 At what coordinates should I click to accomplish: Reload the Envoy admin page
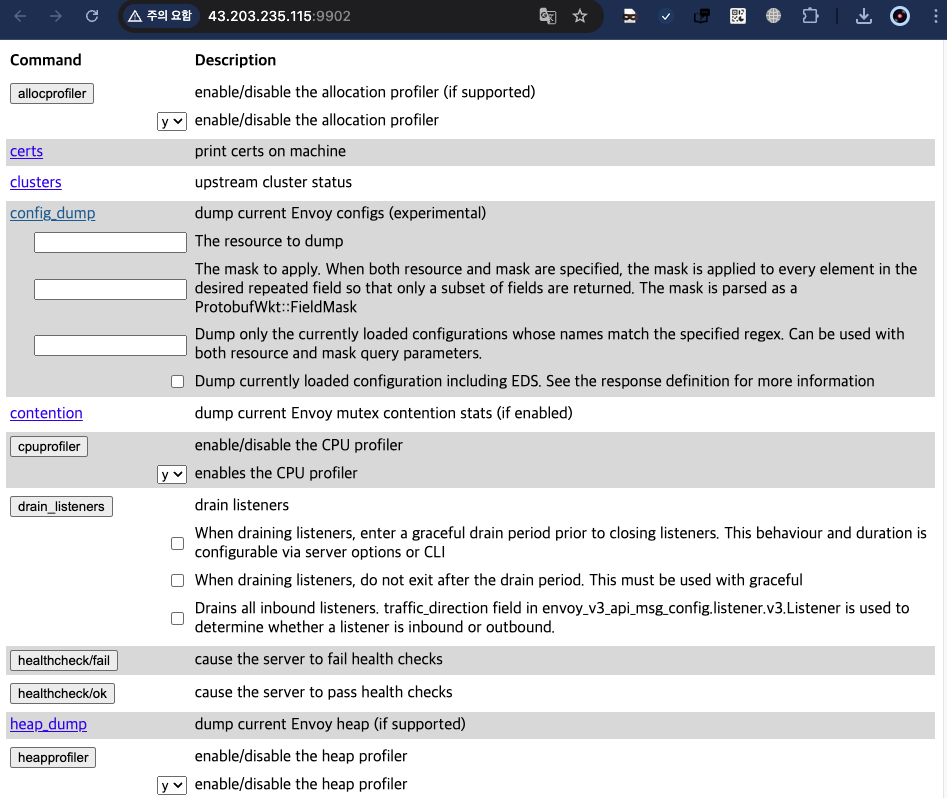click(92, 16)
